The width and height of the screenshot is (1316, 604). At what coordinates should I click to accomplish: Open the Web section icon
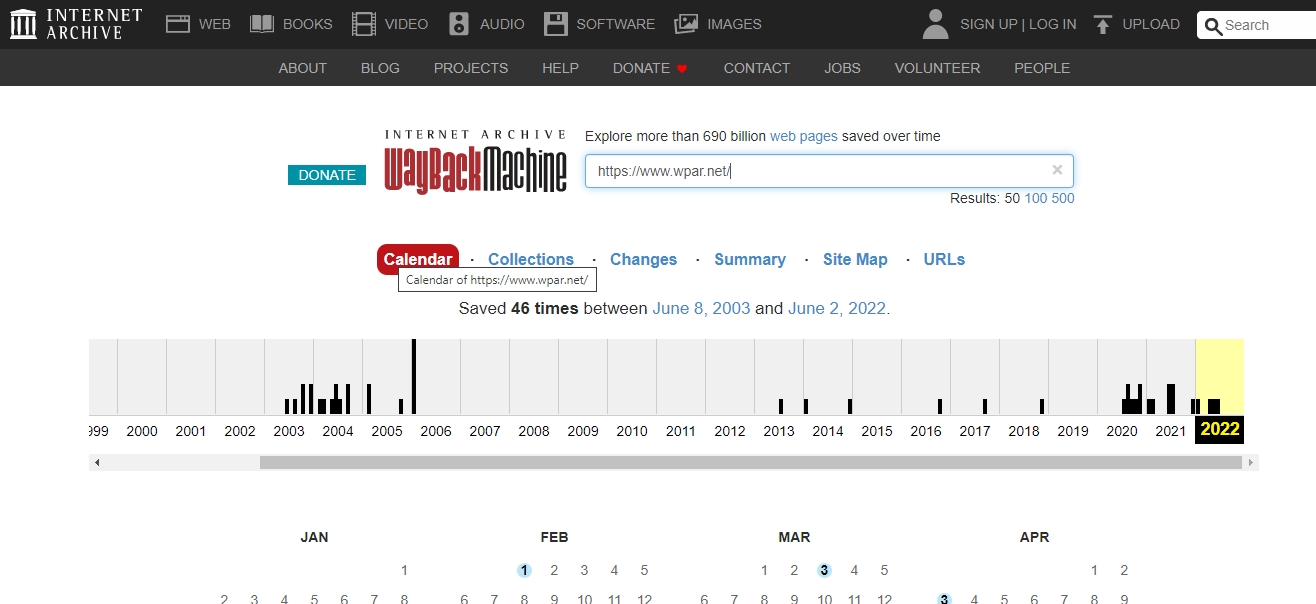coord(178,24)
